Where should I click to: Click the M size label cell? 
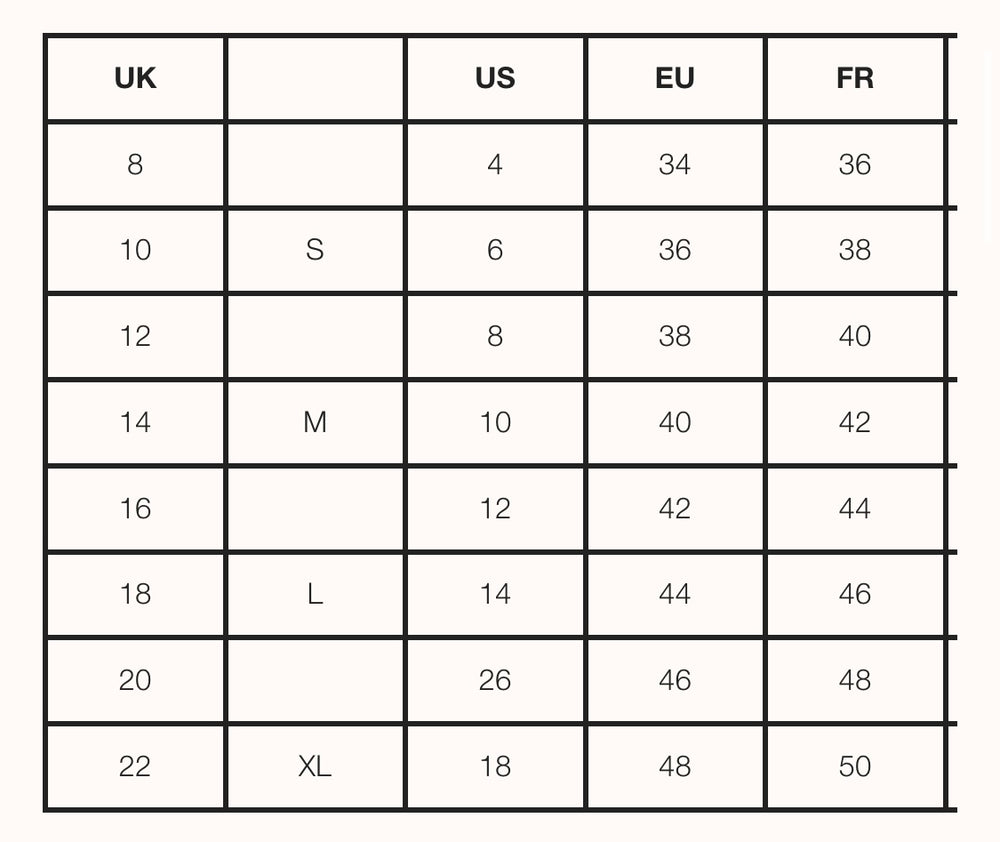(x=315, y=422)
